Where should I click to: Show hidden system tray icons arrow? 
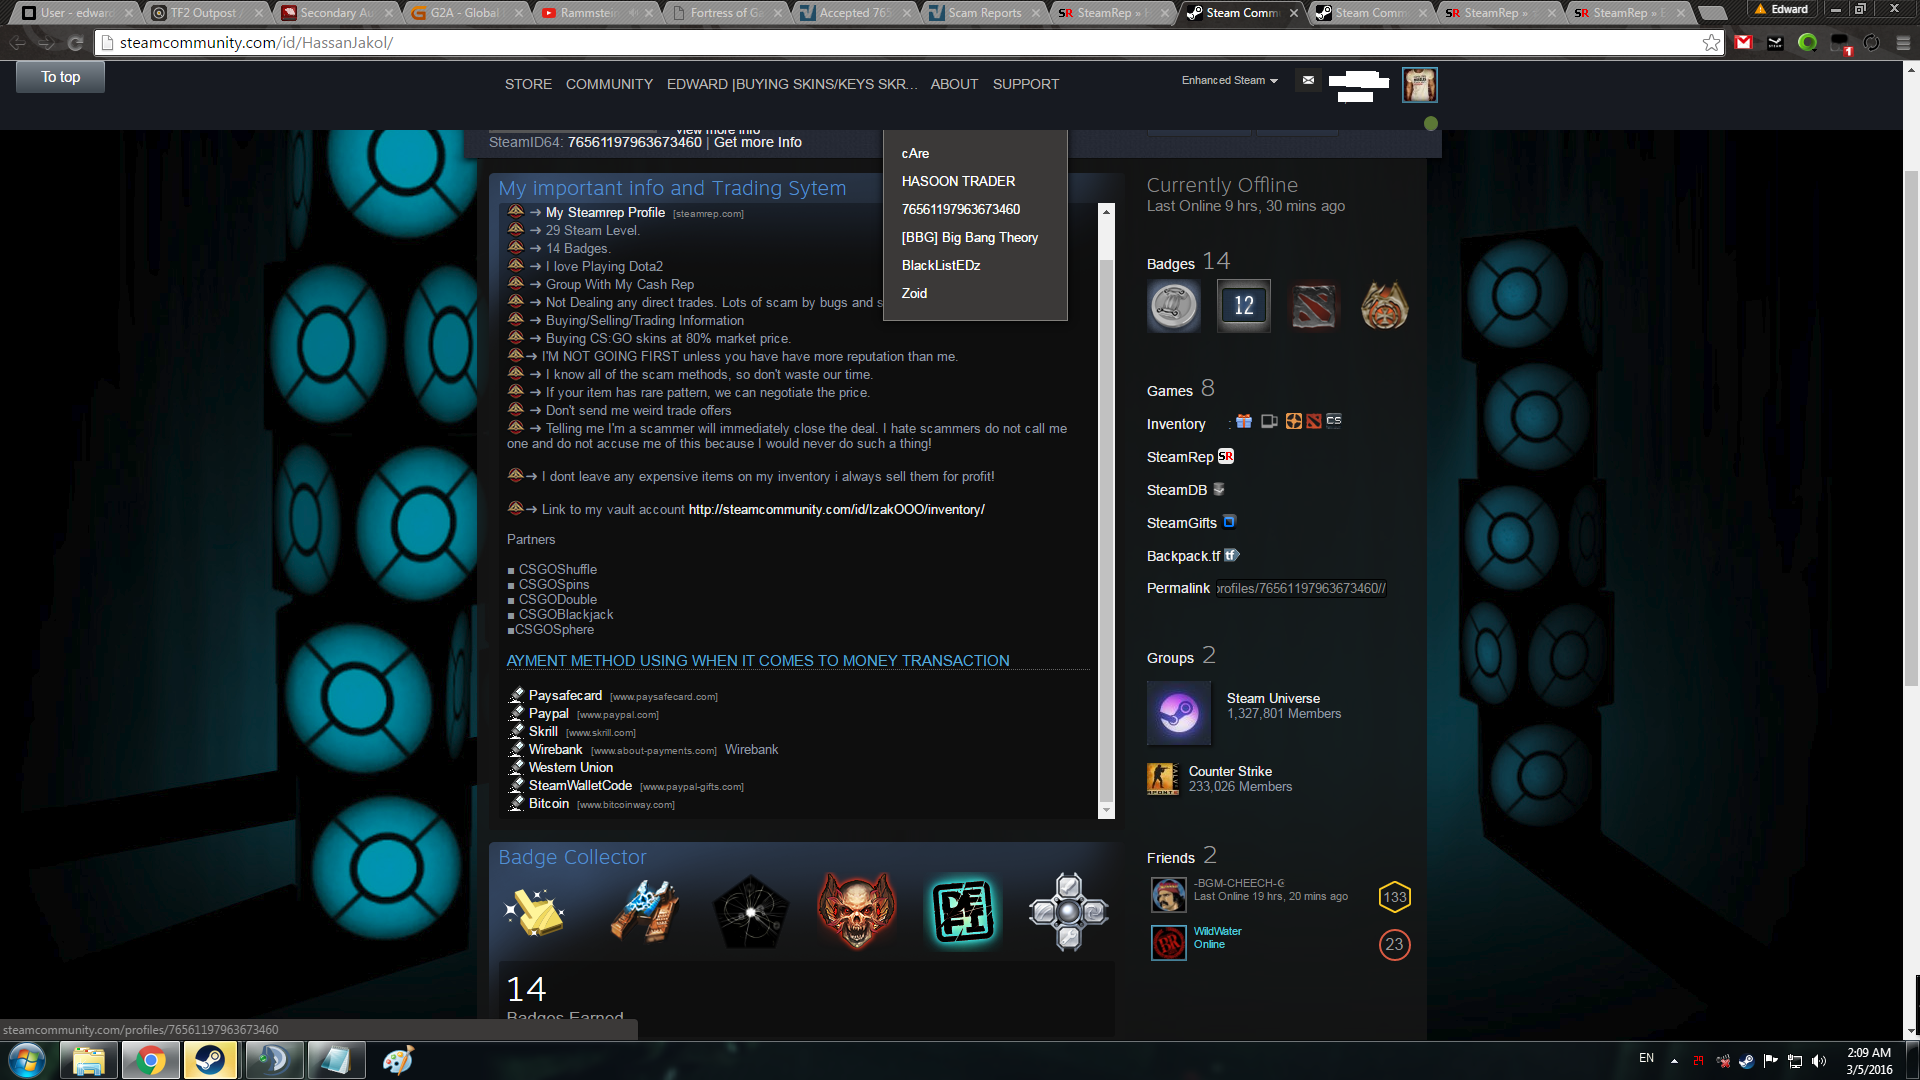coord(1674,1060)
